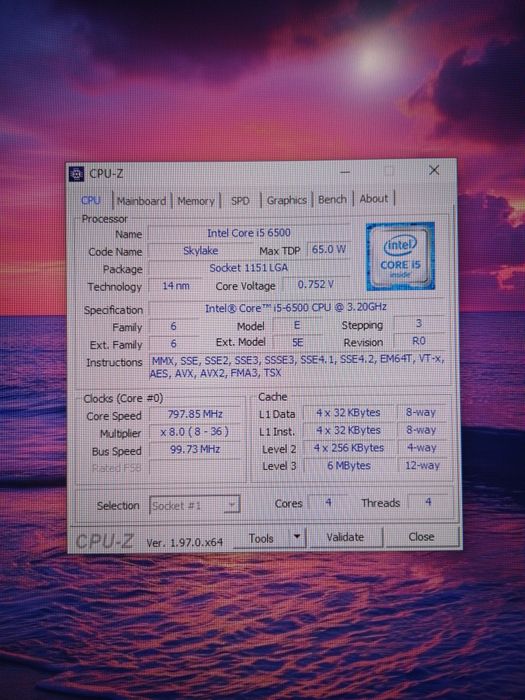Open the Mainboard tab
Image resolution: width=525 pixels, height=700 pixels.
pos(141,201)
